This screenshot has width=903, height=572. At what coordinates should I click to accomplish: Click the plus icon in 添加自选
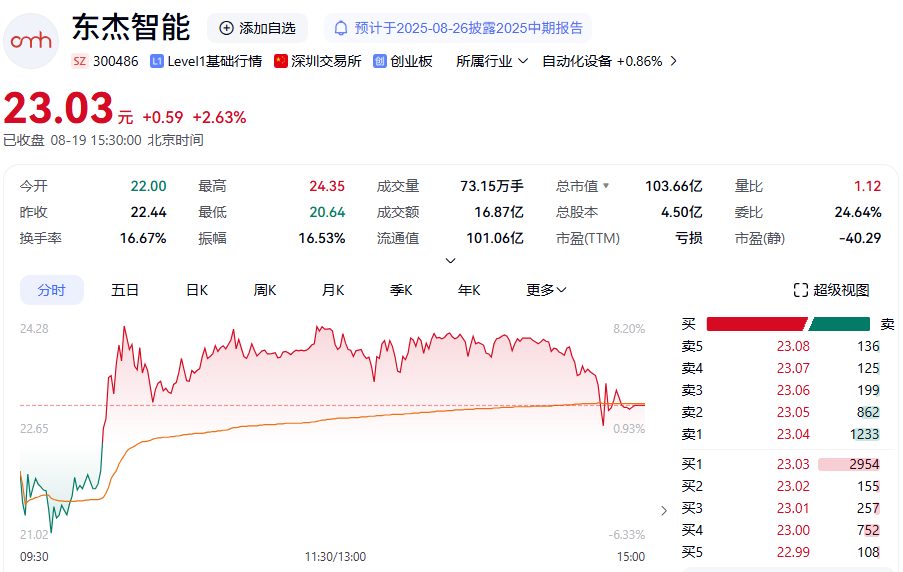[226, 28]
